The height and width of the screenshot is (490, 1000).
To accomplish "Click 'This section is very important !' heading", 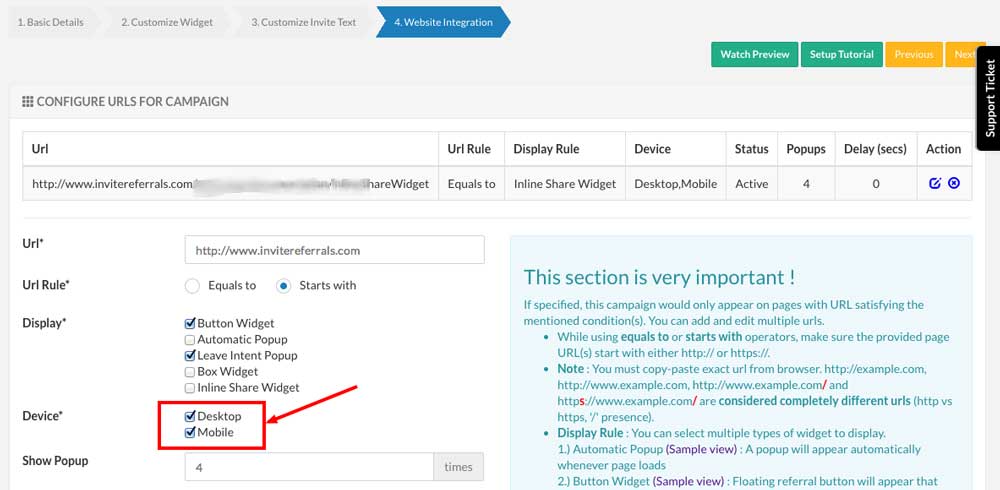I will (x=659, y=278).
